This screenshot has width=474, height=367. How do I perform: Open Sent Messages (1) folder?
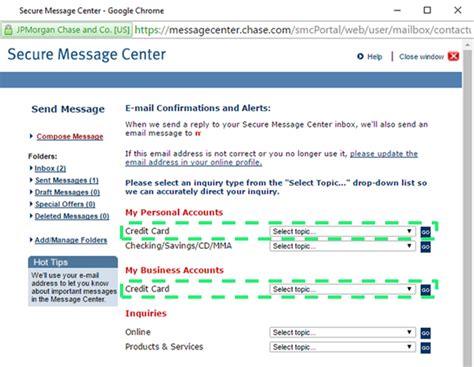(67, 180)
